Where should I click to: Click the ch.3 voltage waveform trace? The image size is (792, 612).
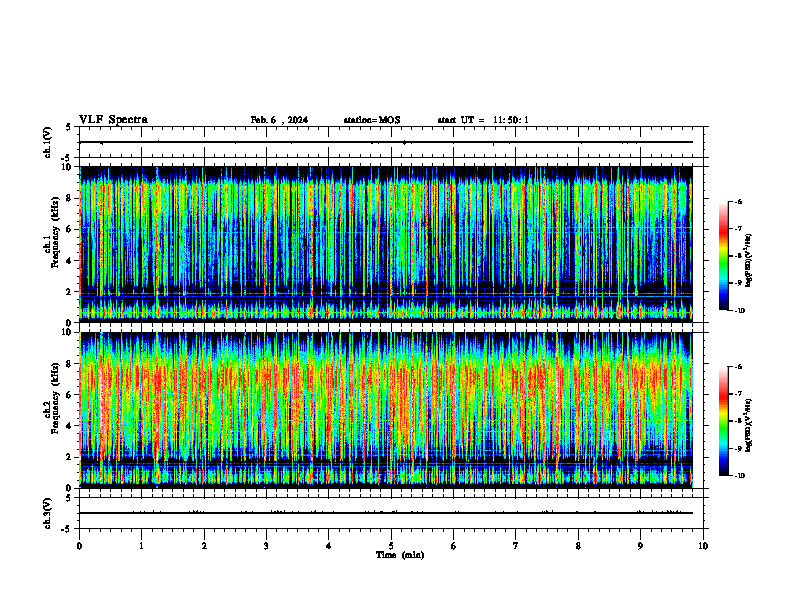(x=386, y=513)
